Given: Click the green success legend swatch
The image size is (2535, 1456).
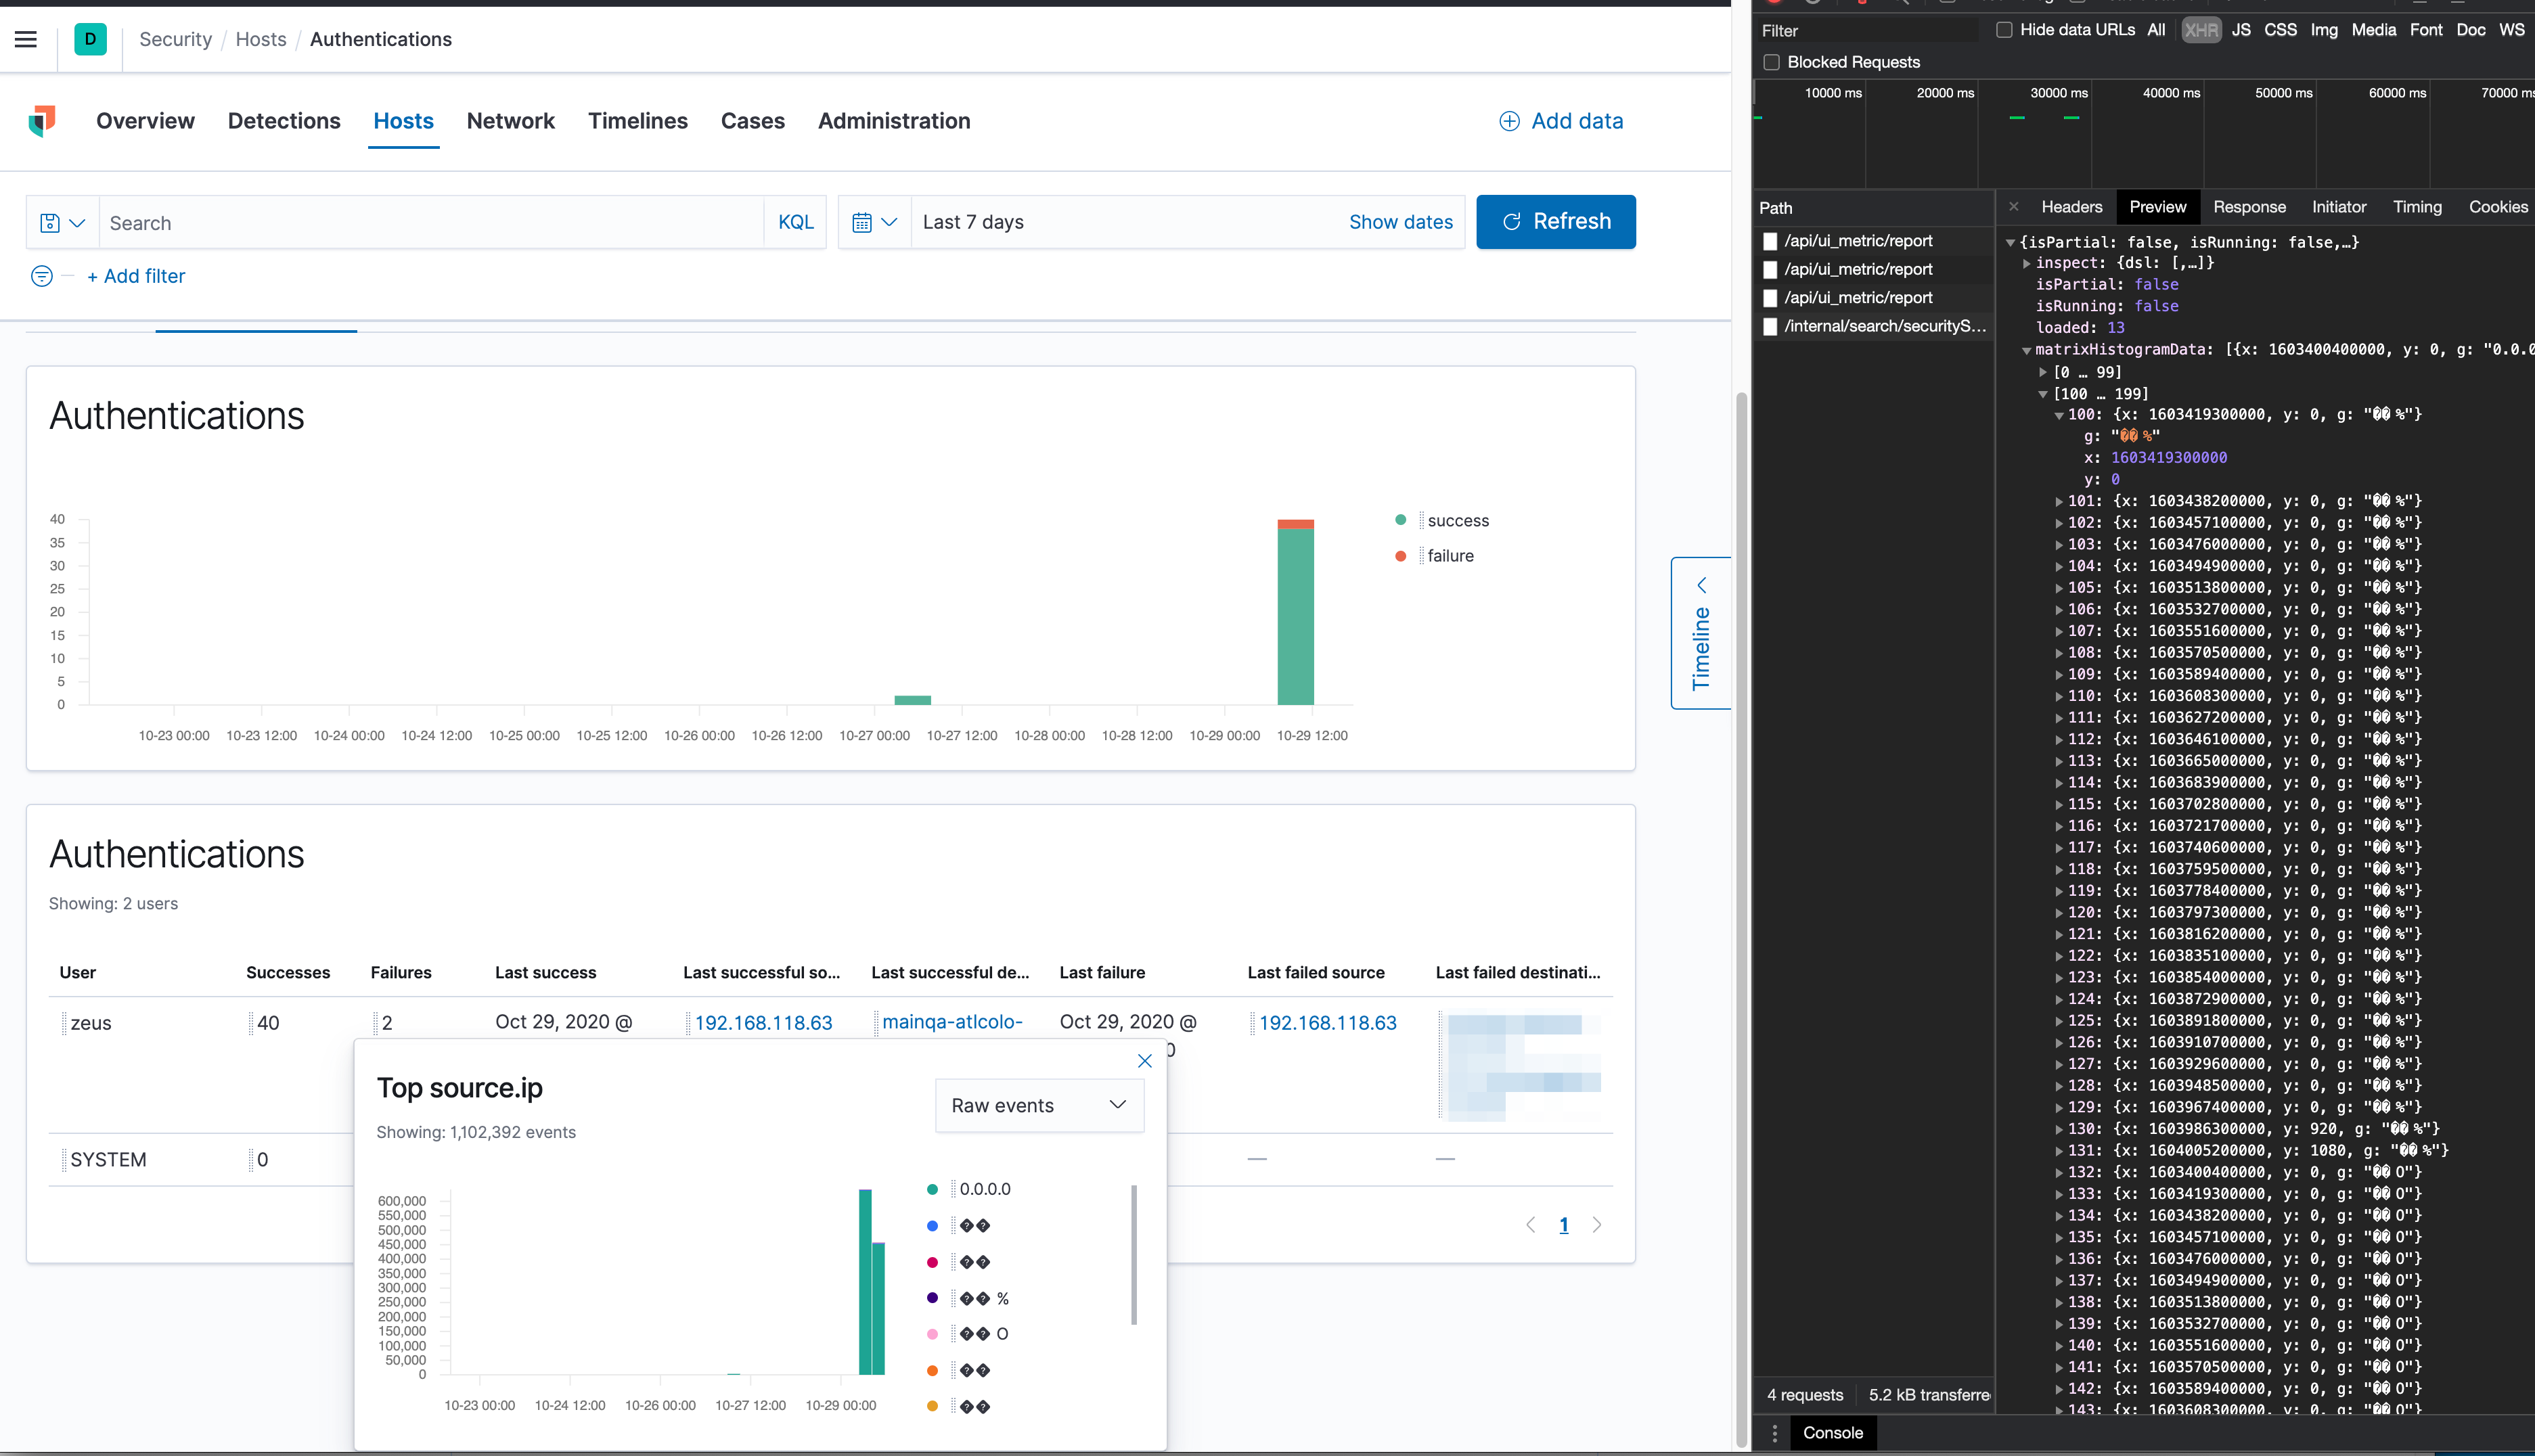Looking at the screenshot, I should click(1401, 520).
